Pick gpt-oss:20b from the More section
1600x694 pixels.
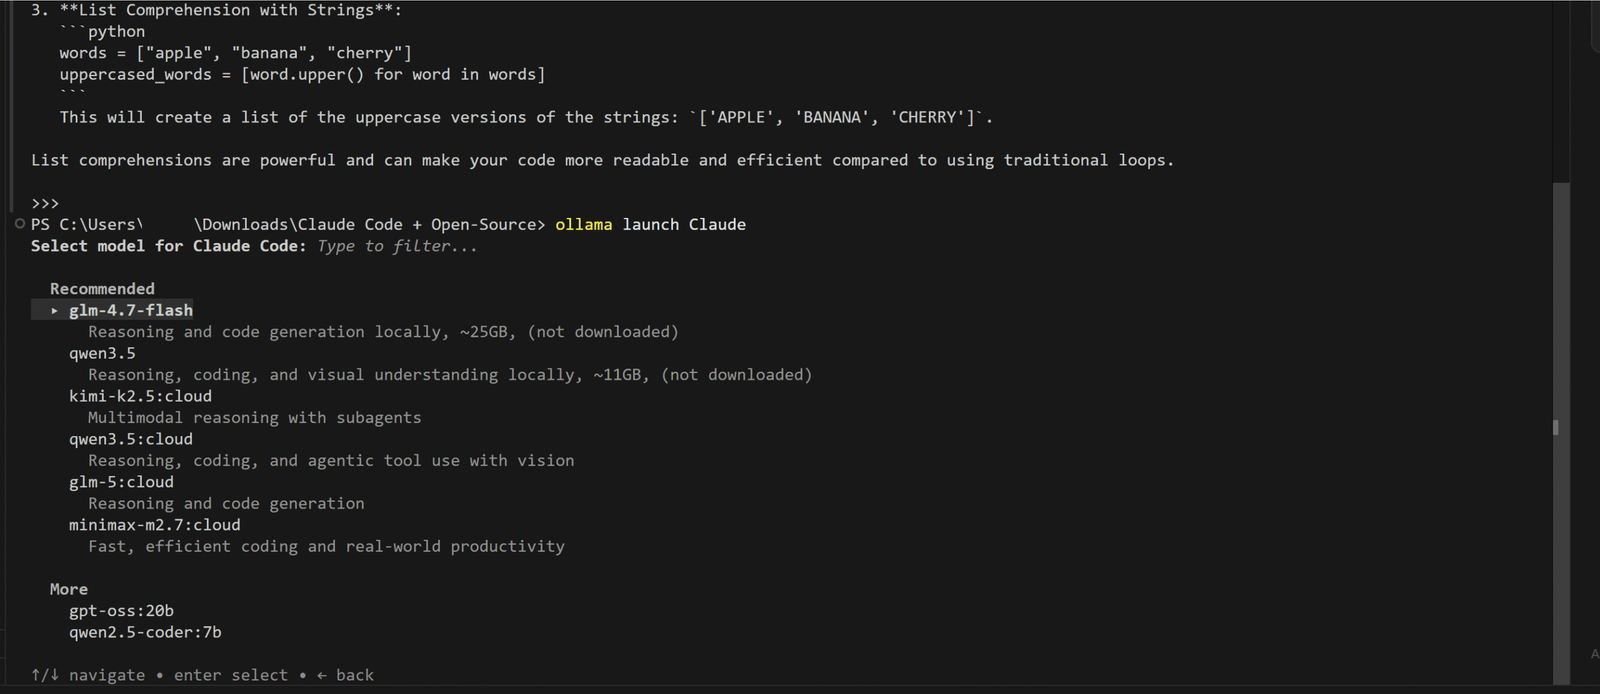pyautogui.click(x=121, y=611)
